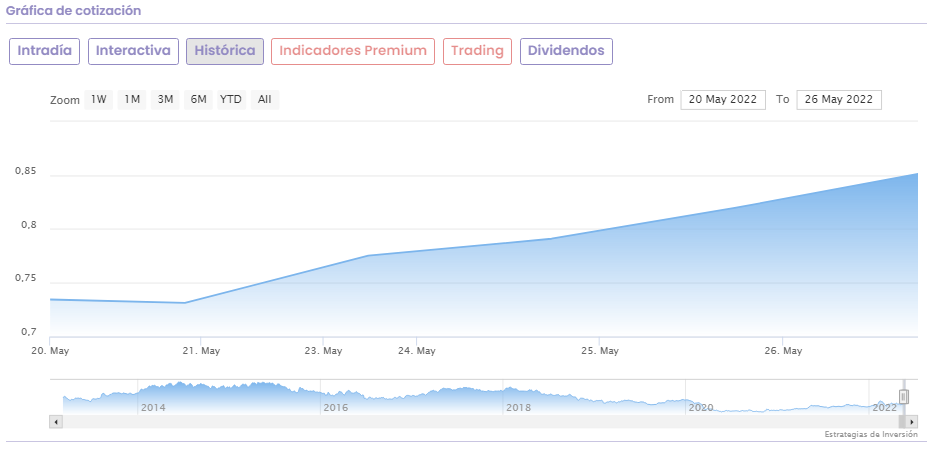
Task: Click the navigator scrollbar track
Action: pyautogui.click(x=480, y=422)
